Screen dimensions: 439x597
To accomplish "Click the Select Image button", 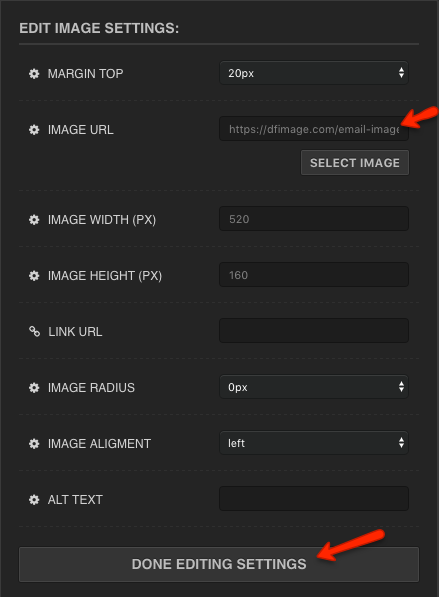I will click(x=355, y=163).
